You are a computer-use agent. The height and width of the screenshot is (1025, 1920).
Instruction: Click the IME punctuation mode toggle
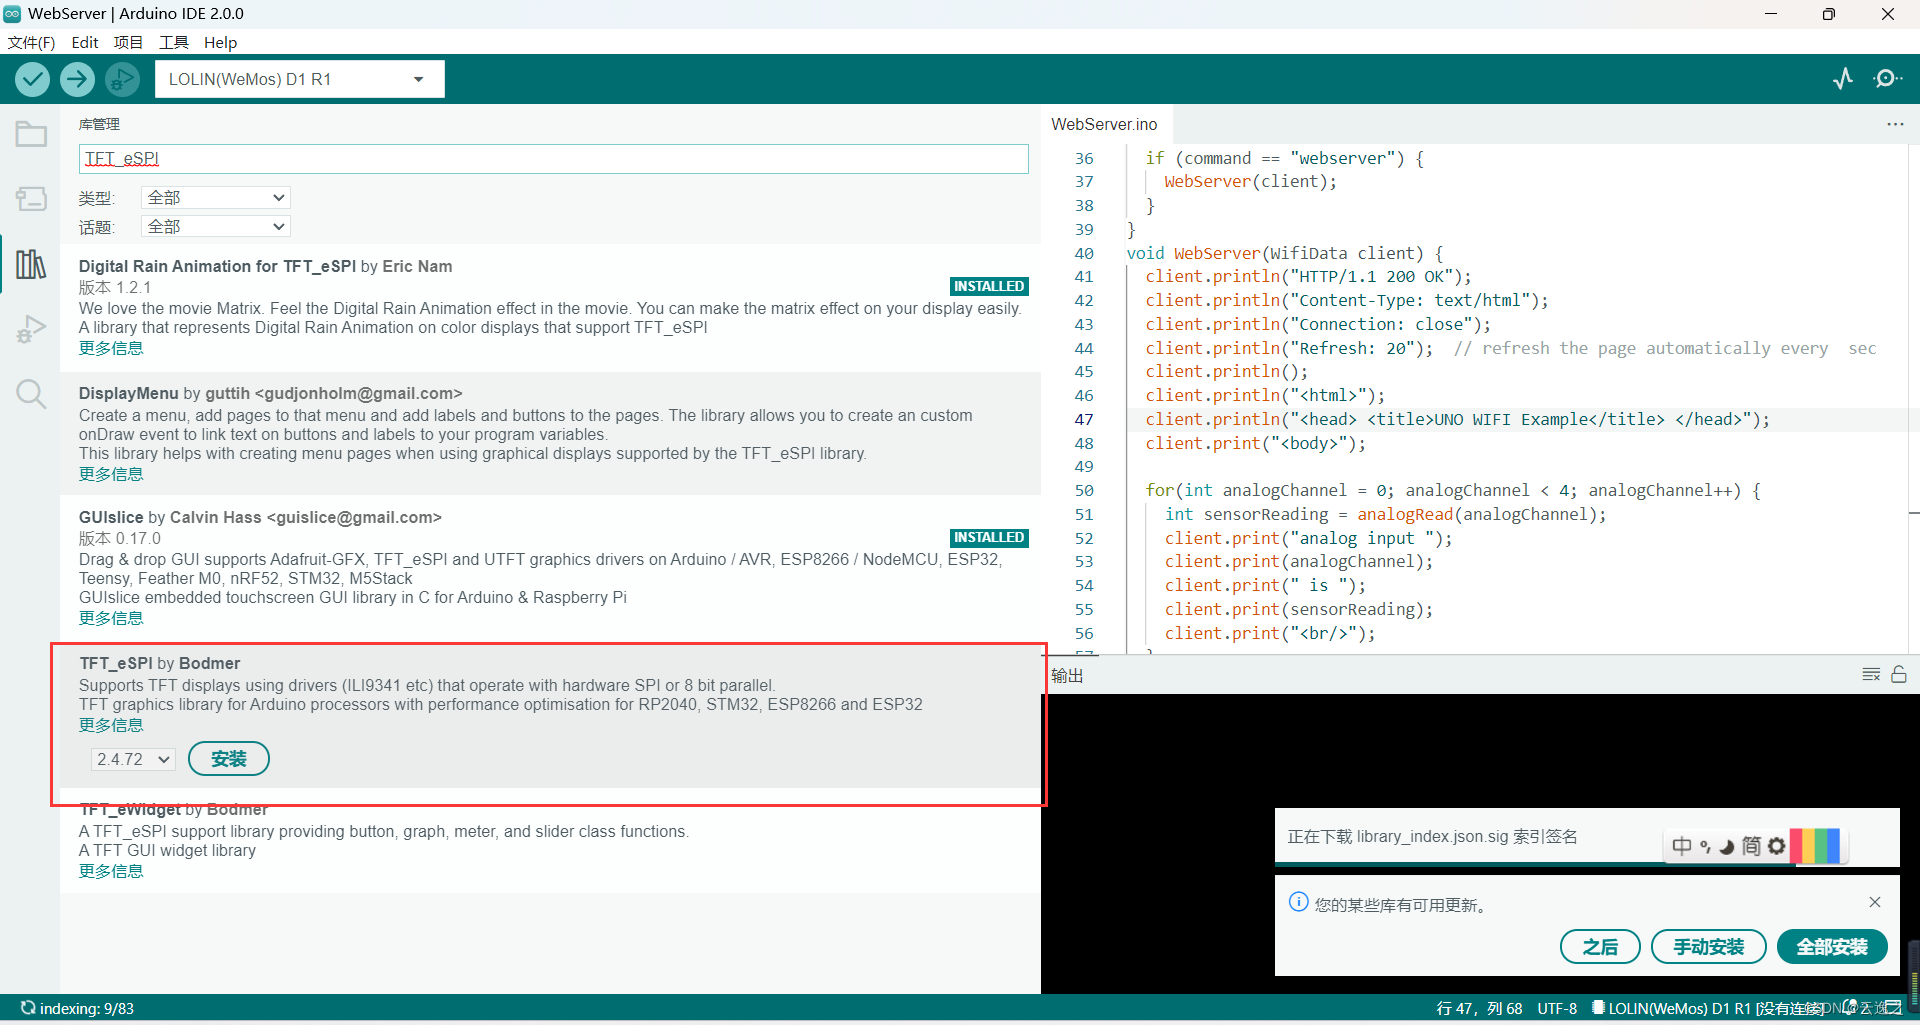[1705, 847]
